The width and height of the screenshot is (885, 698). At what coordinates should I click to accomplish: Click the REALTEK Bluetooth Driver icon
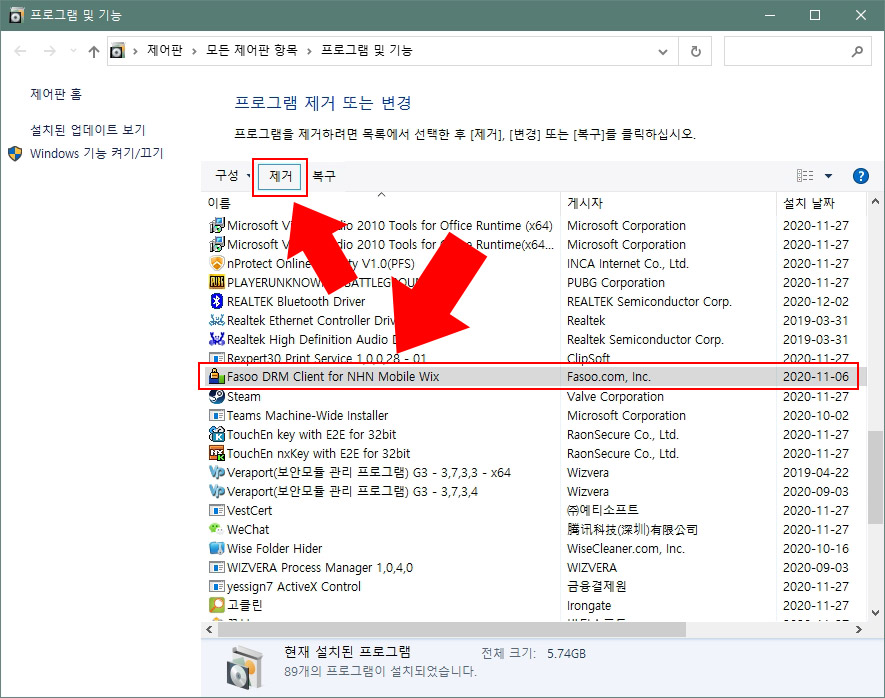216,301
